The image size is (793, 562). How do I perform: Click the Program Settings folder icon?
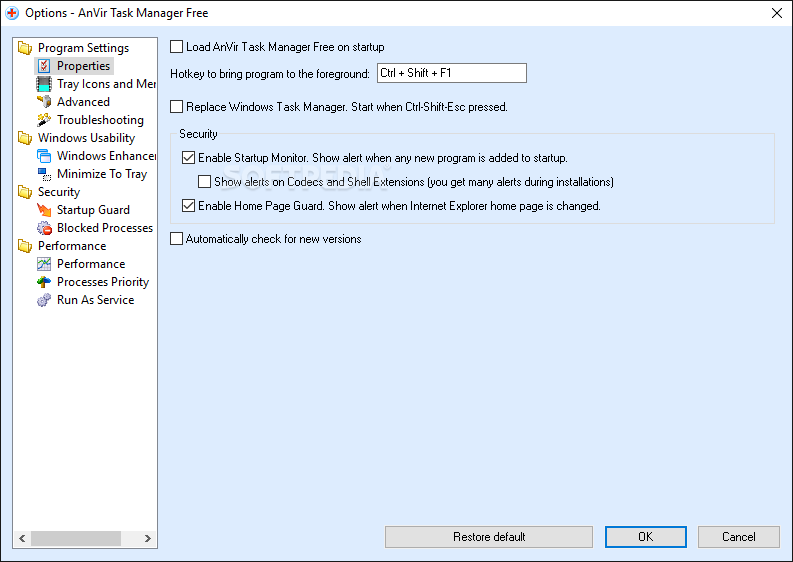point(25,48)
